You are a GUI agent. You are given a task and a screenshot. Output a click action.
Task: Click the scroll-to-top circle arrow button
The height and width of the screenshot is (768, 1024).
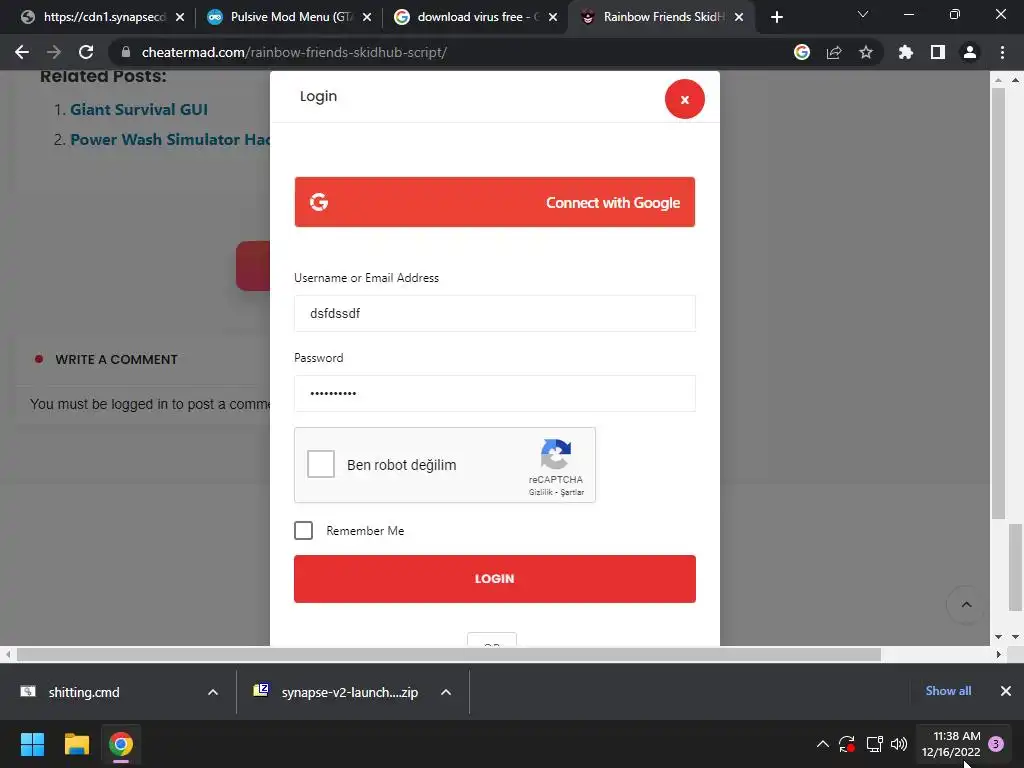tap(967, 605)
